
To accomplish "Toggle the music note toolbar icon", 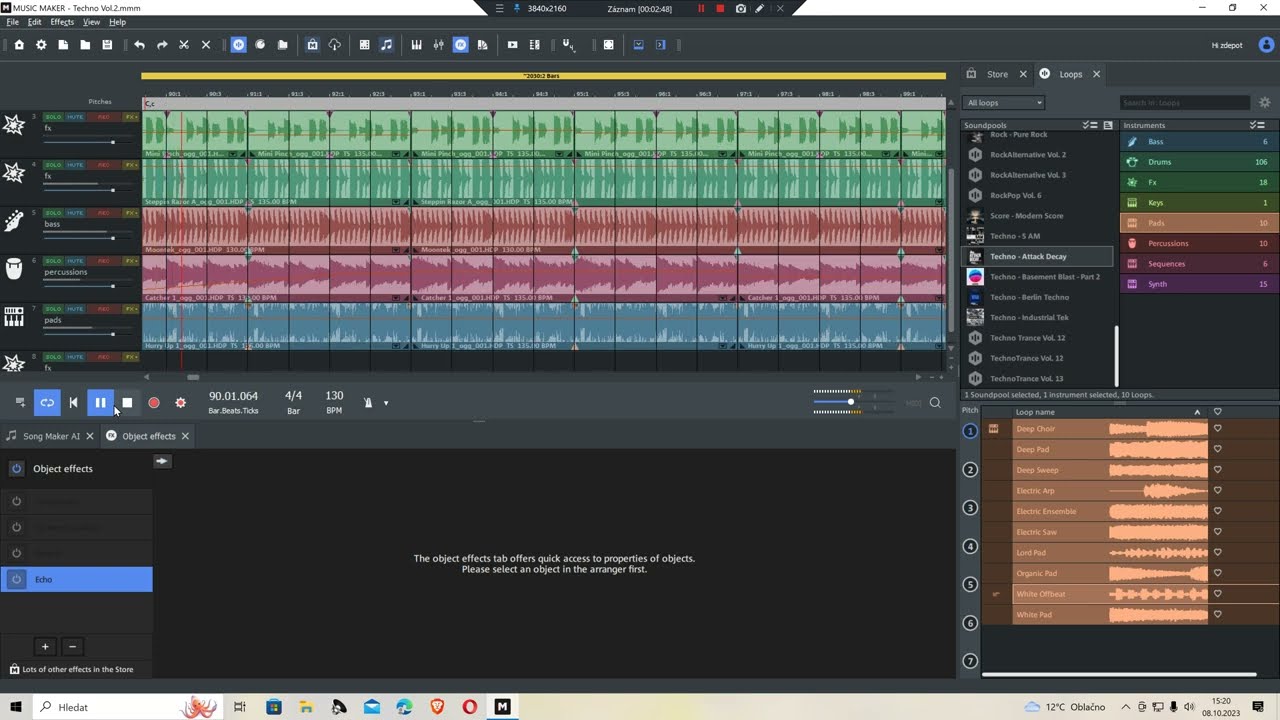I will pos(386,45).
